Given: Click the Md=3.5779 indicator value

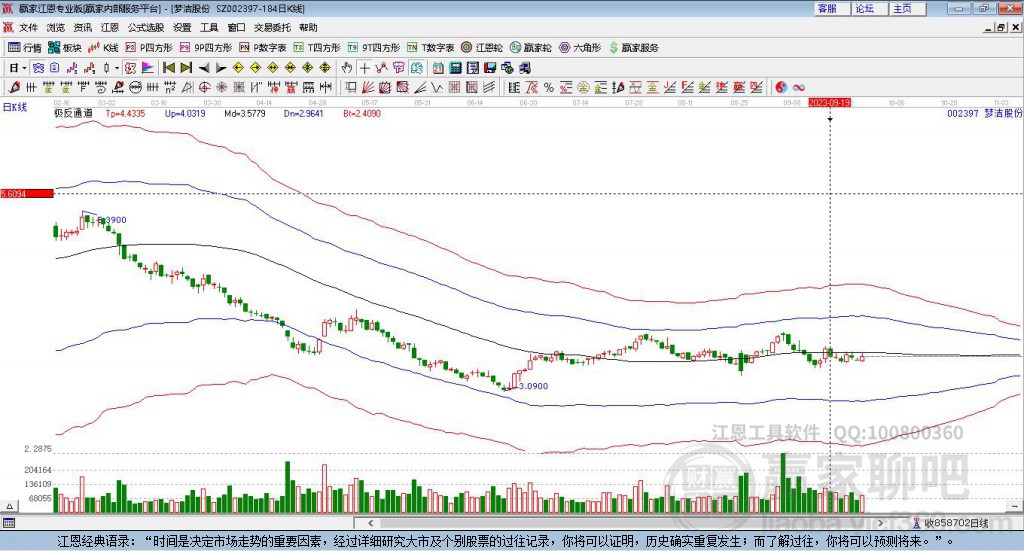Looking at the screenshot, I should click(245, 113).
